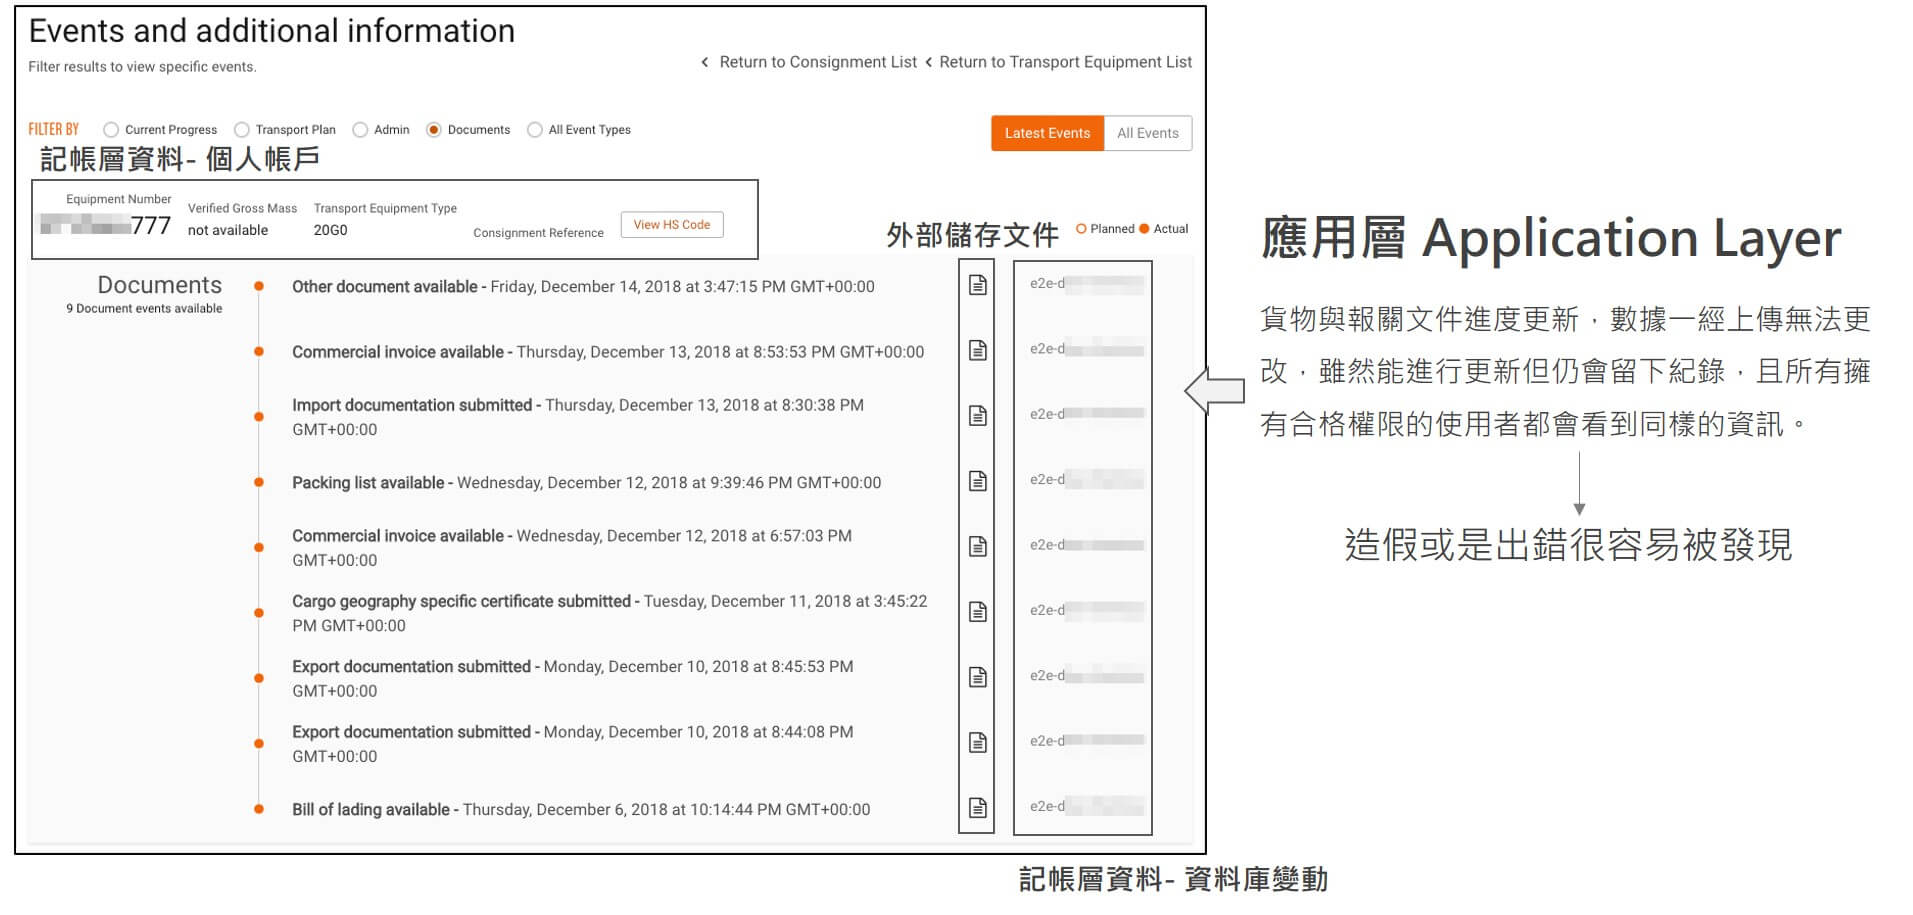1913x915 pixels.
Task: Open document icon for Import documentation submitted
Action: (978, 416)
